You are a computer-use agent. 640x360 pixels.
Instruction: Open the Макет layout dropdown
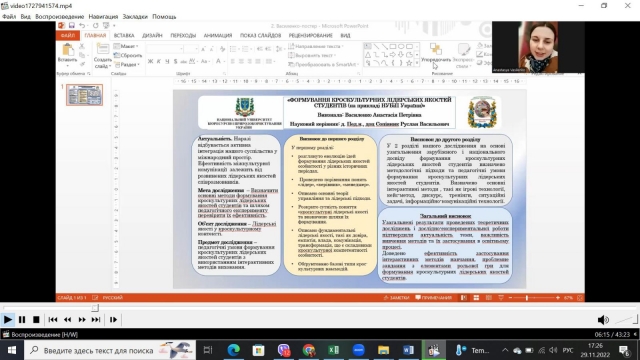126,47
